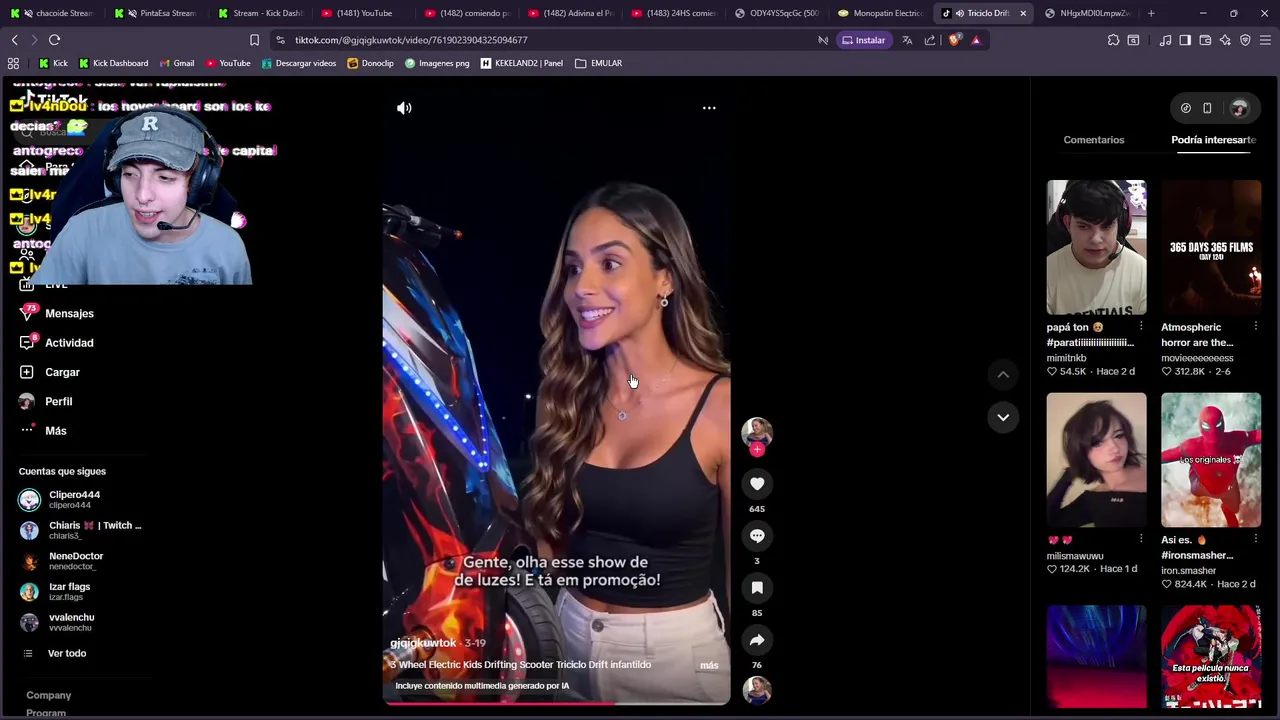Open the Brave Rewards triangle icon
This screenshot has height=720, width=1280.
[x=976, y=40]
